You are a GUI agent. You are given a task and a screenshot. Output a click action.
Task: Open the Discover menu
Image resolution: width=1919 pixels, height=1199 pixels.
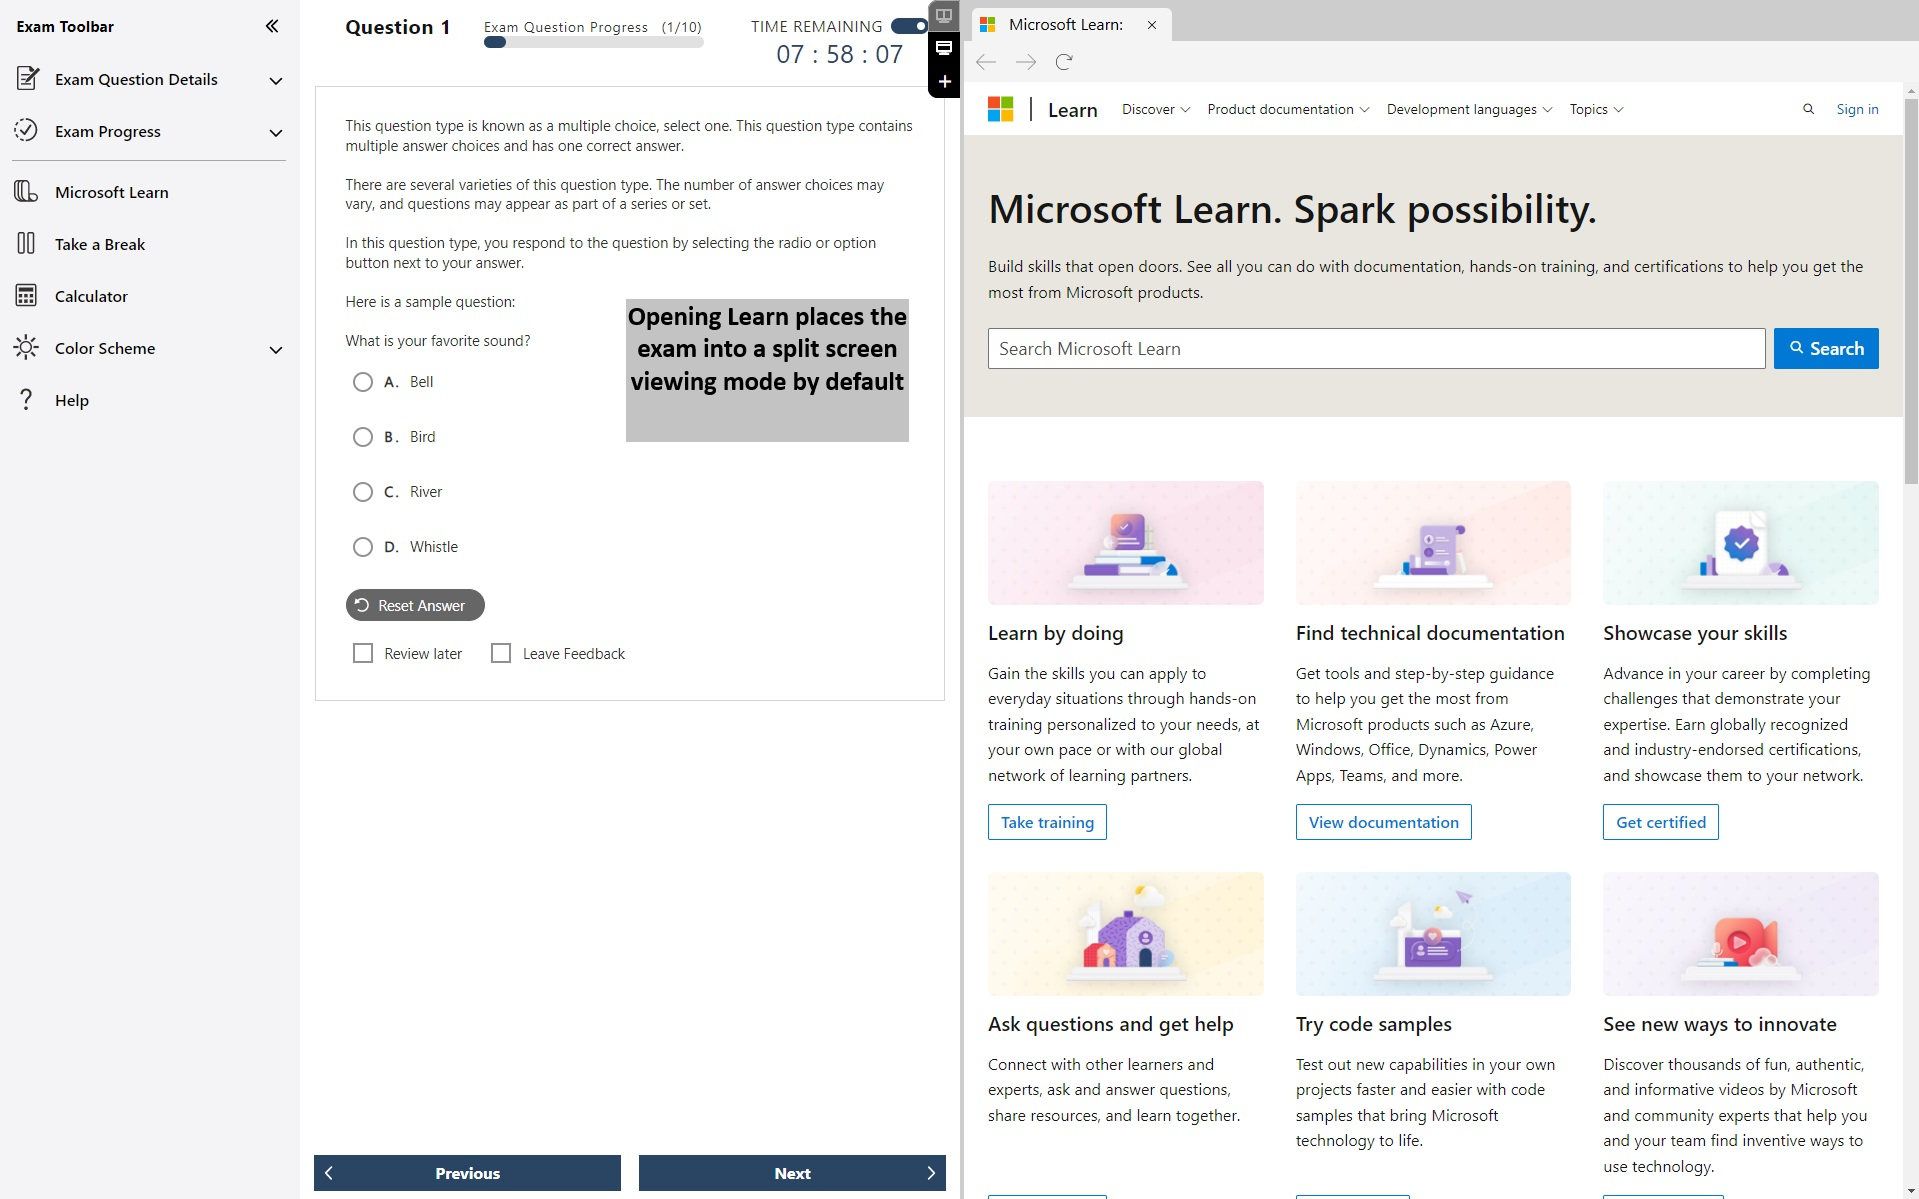(1153, 109)
